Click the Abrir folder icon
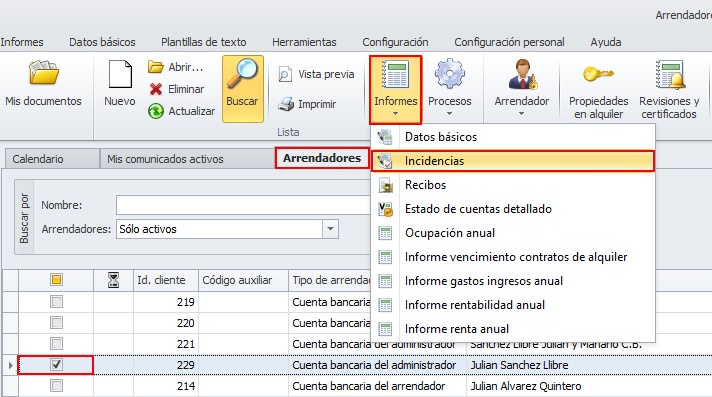712x397 pixels. [156, 67]
